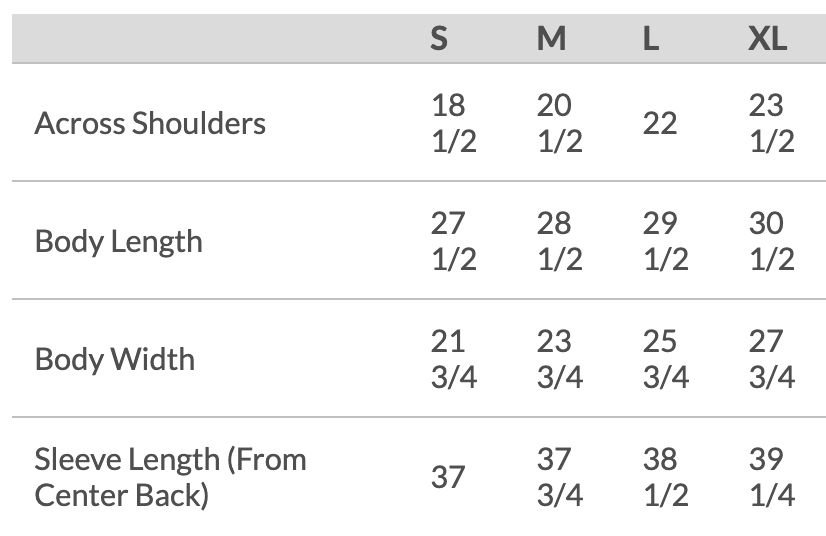Click the 30 1/2 body length value
The width and height of the screenshot is (826, 536).
tap(772, 241)
